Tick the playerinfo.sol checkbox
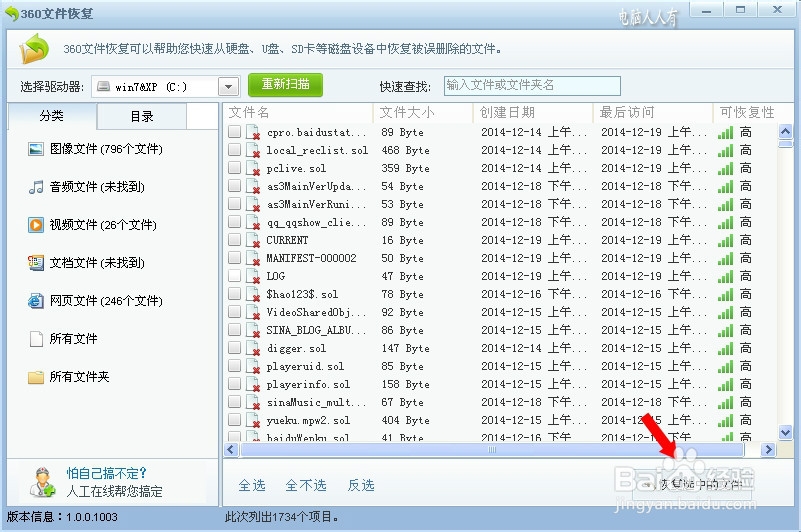801x532 pixels. (x=234, y=384)
